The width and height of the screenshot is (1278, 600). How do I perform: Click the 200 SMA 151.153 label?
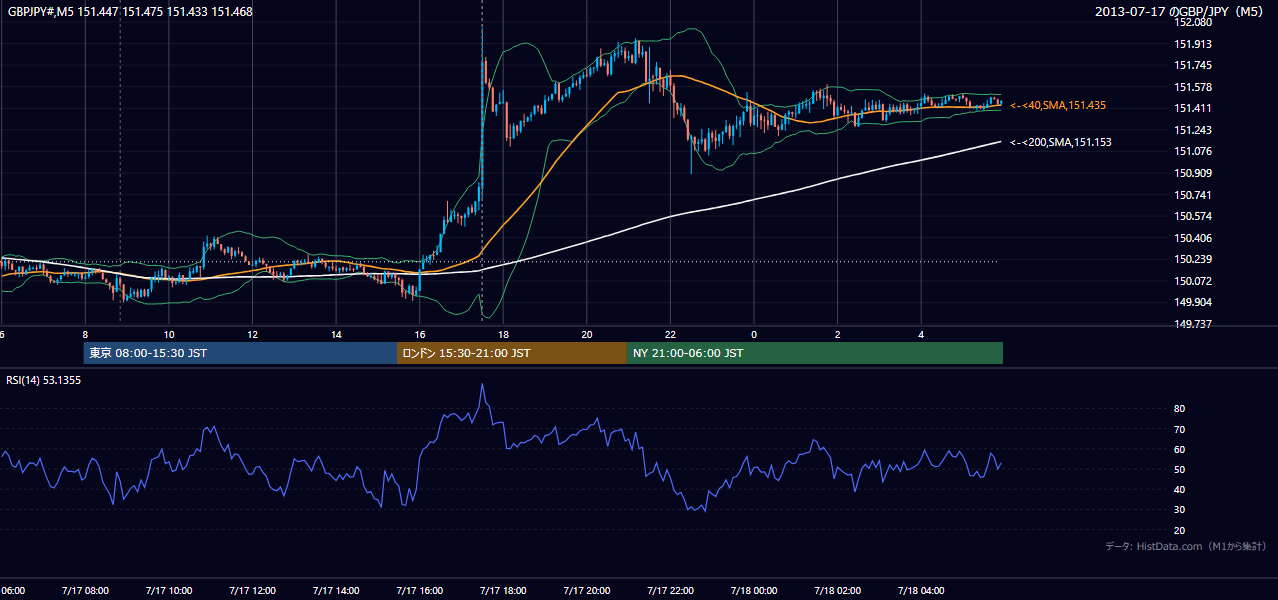coord(1060,142)
